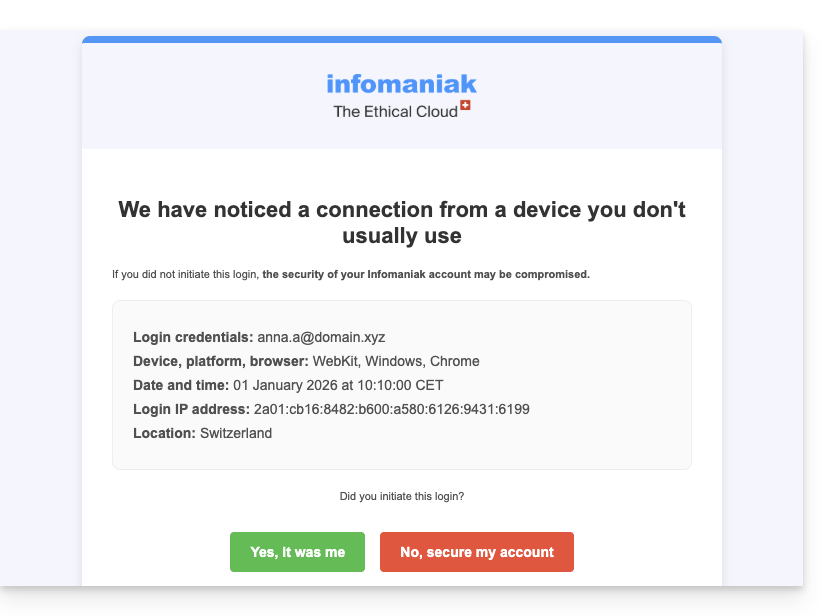Viewport: 833px width, 616px height.
Task: Click the headline about unusual device connection
Action: (x=401, y=222)
